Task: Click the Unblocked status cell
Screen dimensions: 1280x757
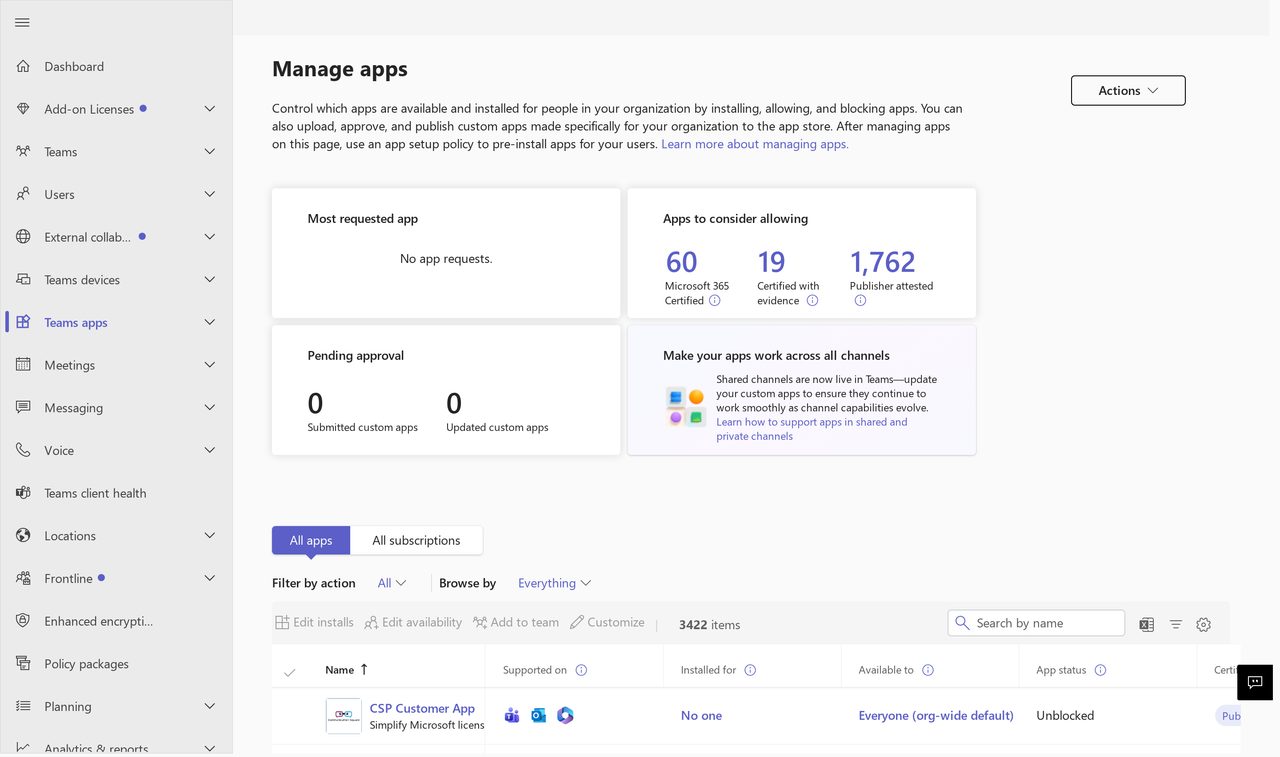Action: tap(1065, 716)
